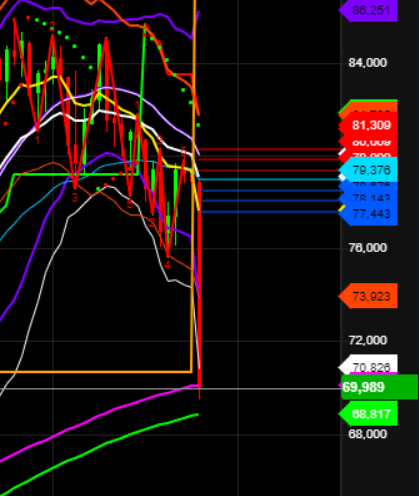Image resolution: width=419 pixels, height=496 pixels.
Task: Click the 76,000 price axis value
Action: 368,248
